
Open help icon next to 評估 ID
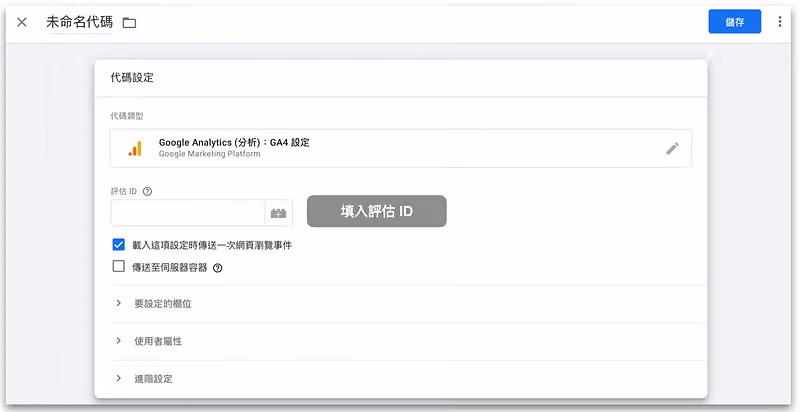[x=147, y=192]
